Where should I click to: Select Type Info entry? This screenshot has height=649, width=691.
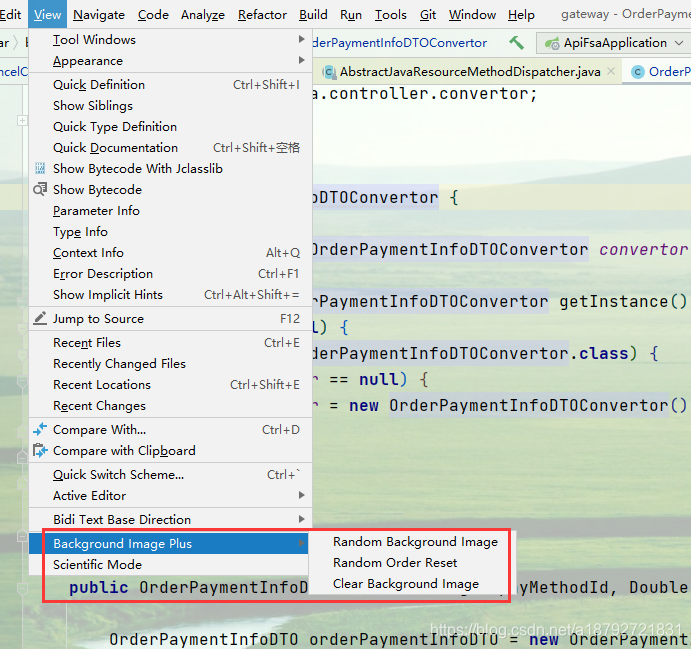(171, 232)
